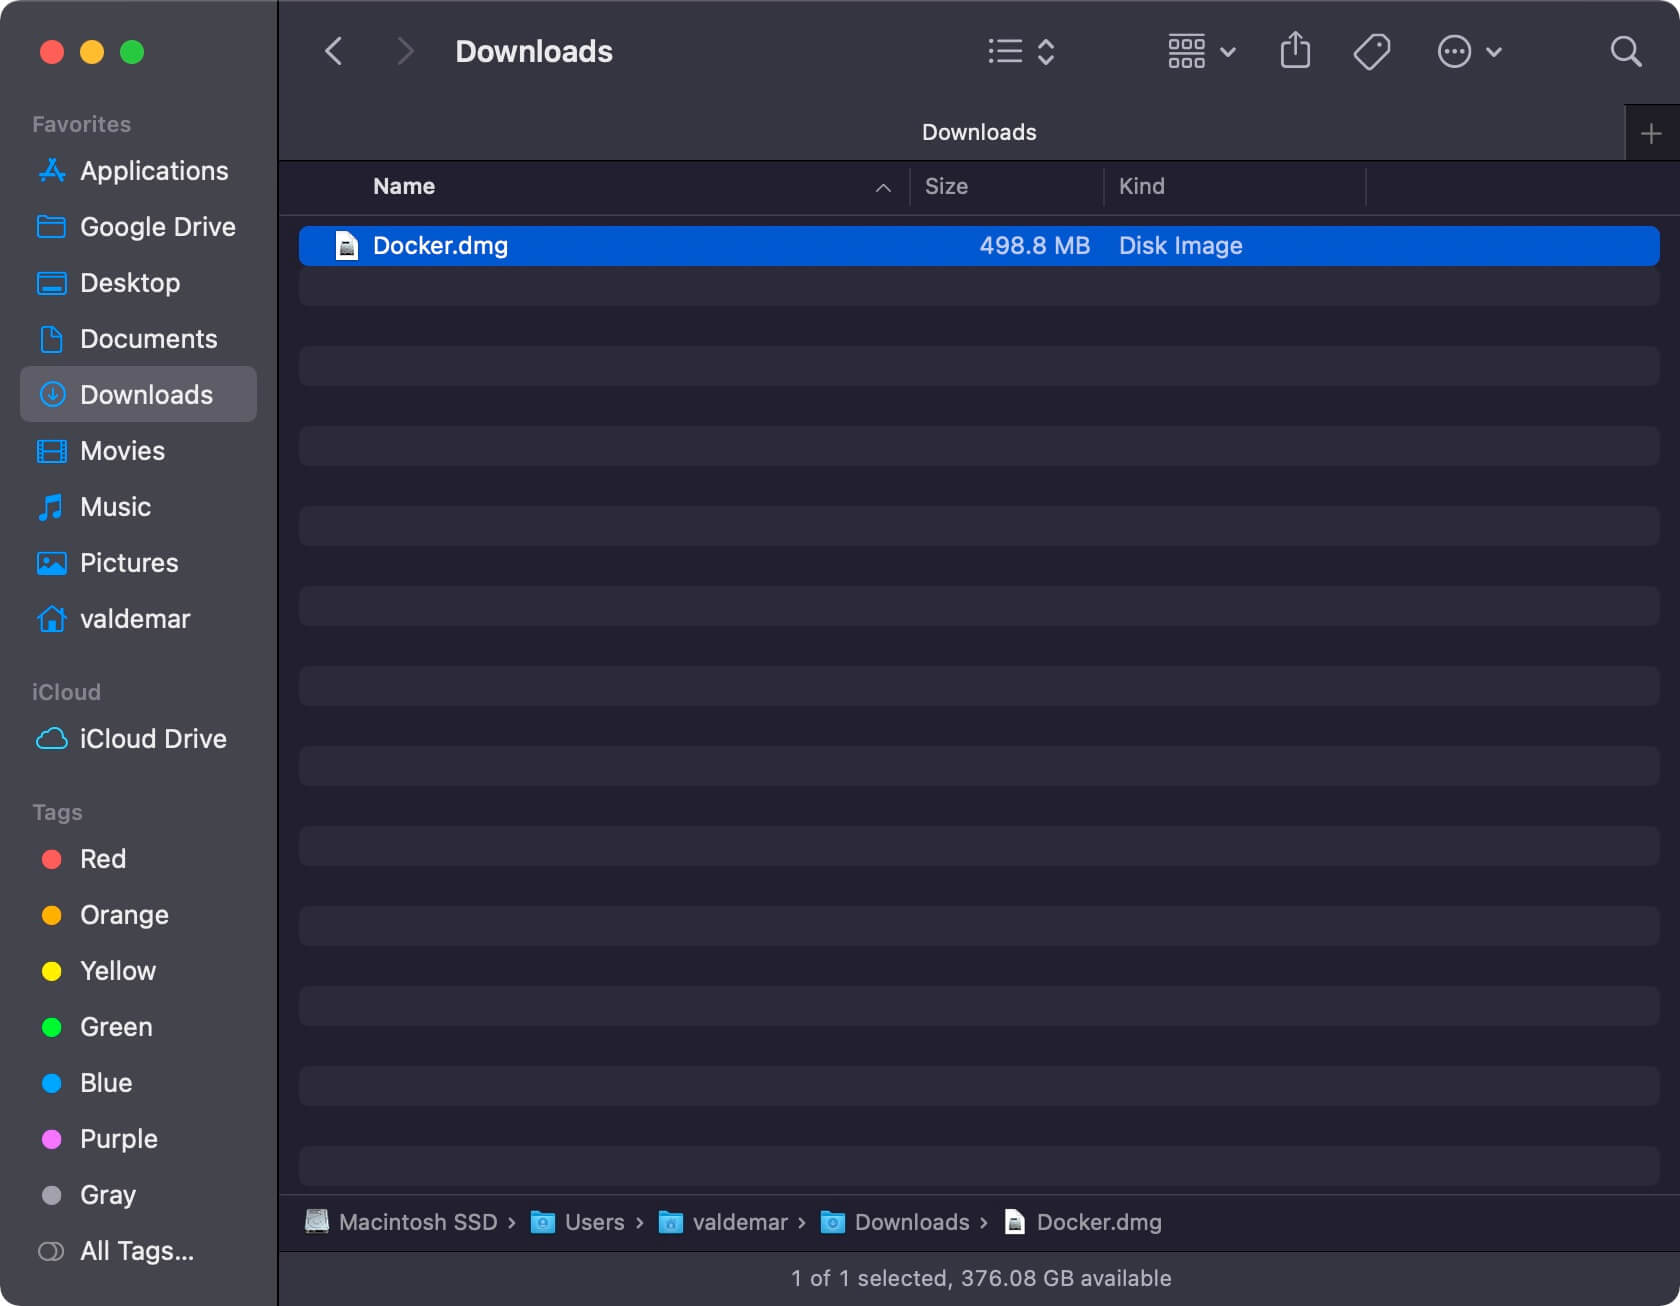
Task: Sort by the Kind column header
Action: 1141,186
